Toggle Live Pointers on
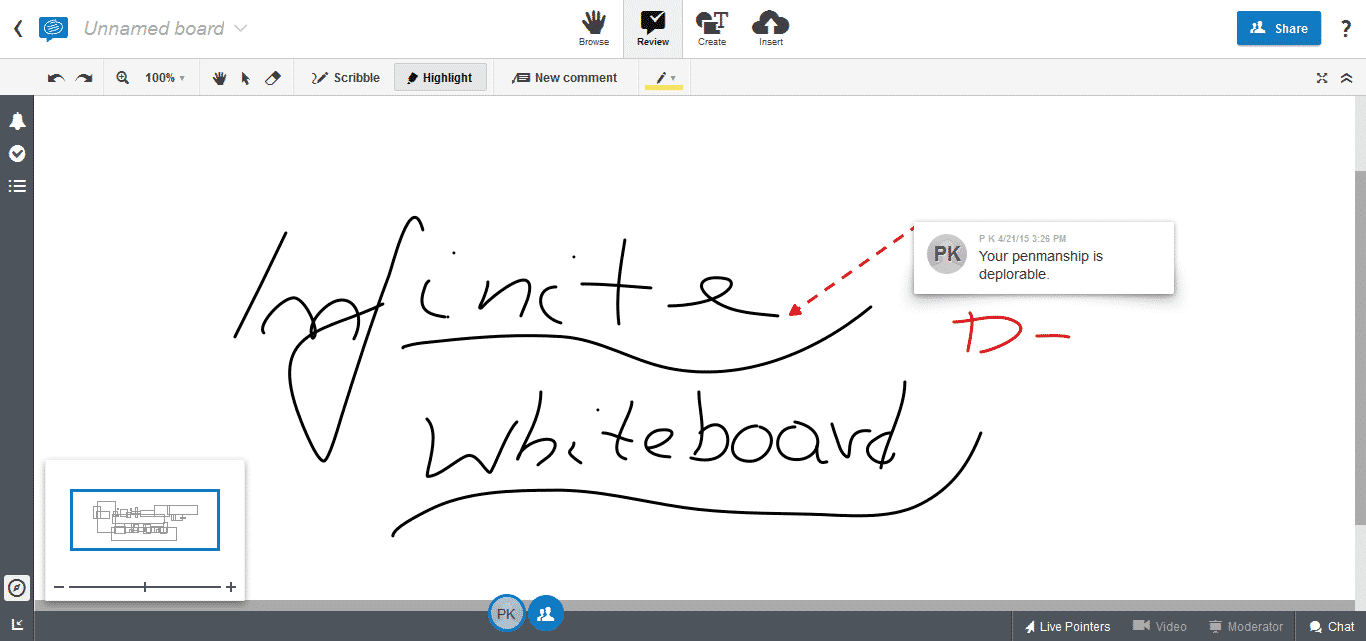This screenshot has height=641, width=1366. (x=1067, y=626)
